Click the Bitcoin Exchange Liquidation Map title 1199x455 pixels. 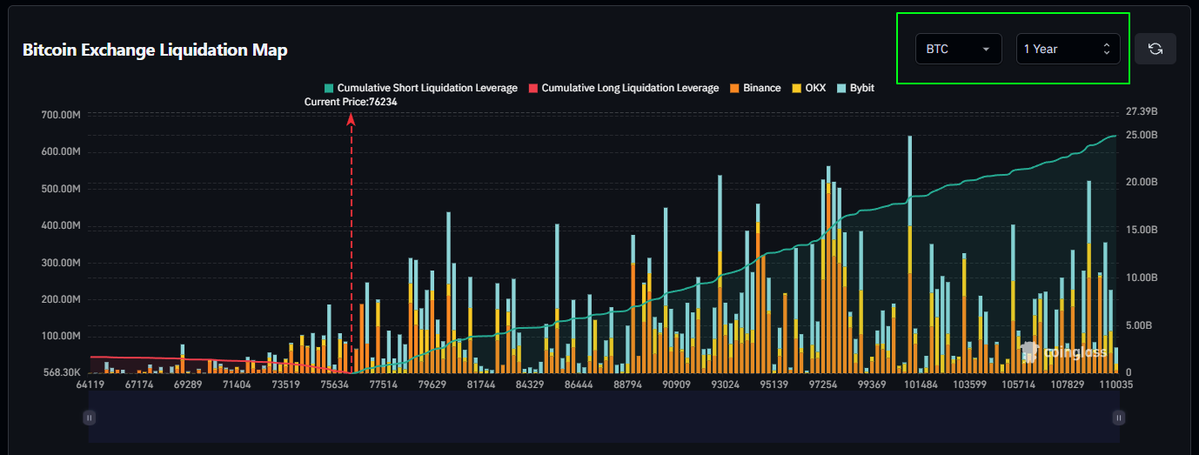click(x=155, y=50)
